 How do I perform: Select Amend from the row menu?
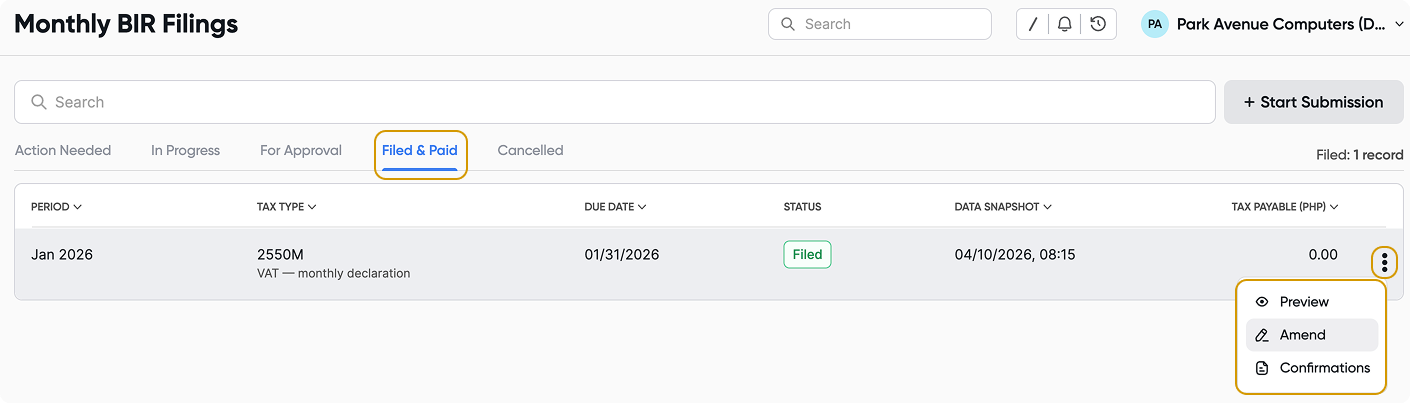(x=1302, y=335)
